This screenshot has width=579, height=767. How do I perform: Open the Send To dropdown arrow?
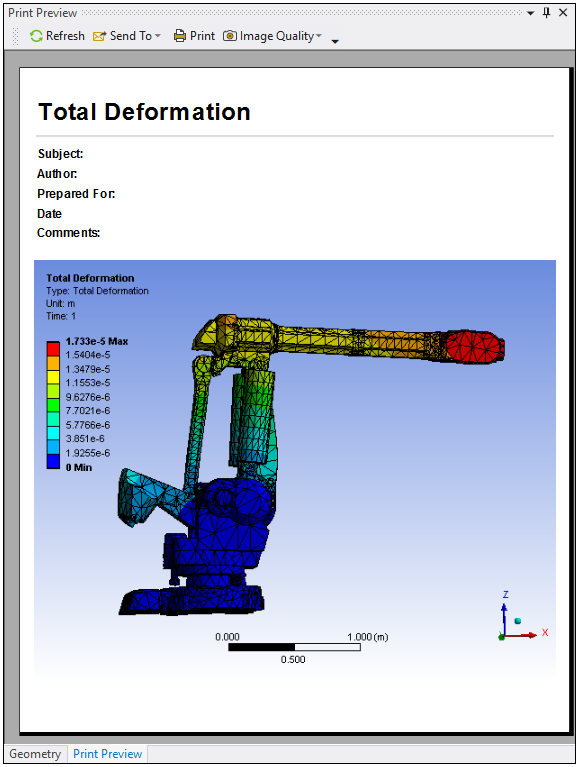(157, 36)
